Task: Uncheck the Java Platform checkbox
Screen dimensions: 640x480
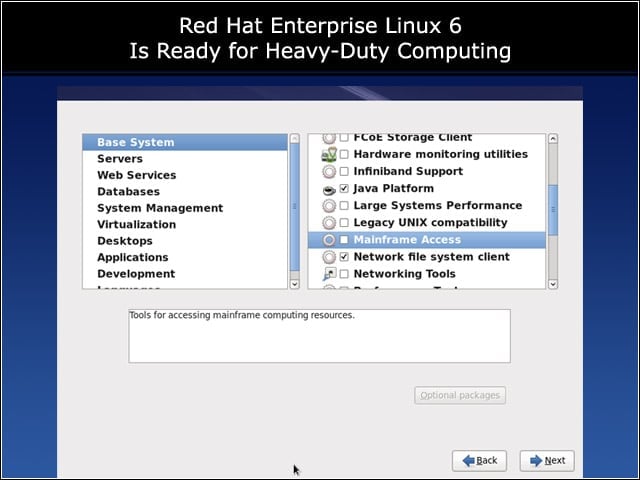Action: pos(344,189)
